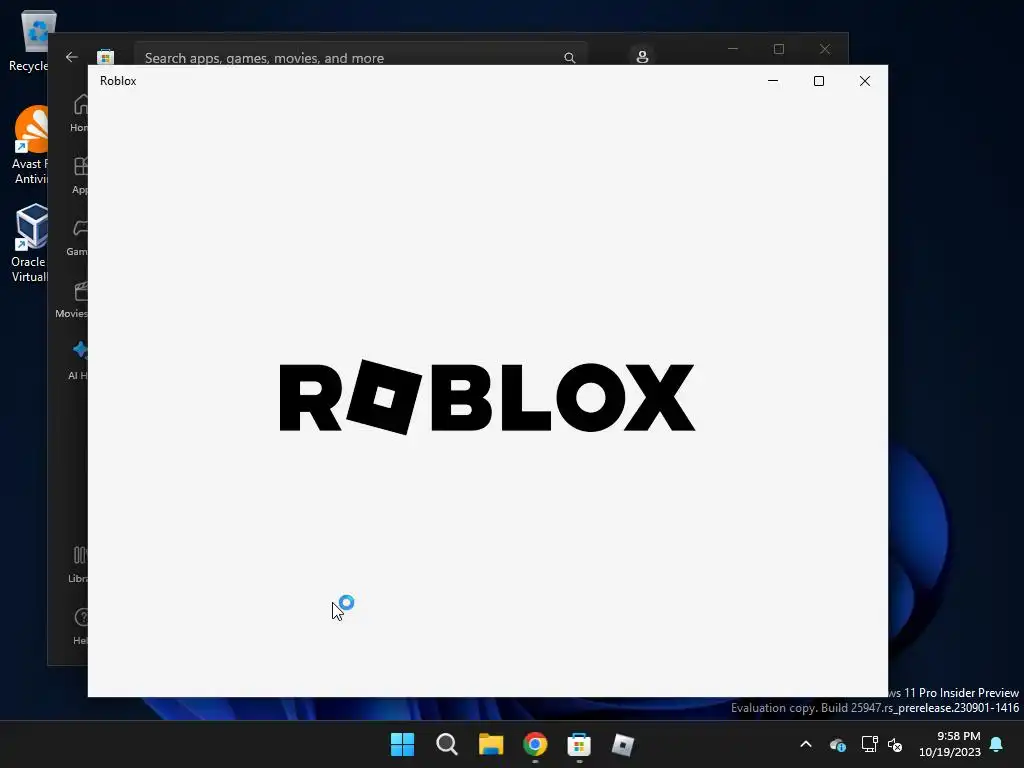This screenshot has height=768, width=1024.
Task: Open AI Hub in the Store sidebar
Action: pos(78,360)
